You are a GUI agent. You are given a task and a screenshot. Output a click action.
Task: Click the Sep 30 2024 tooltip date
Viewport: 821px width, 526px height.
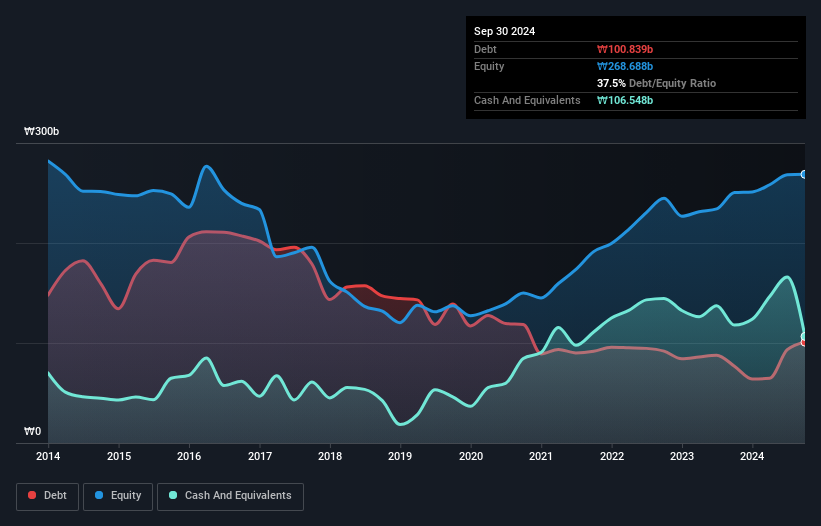click(504, 31)
